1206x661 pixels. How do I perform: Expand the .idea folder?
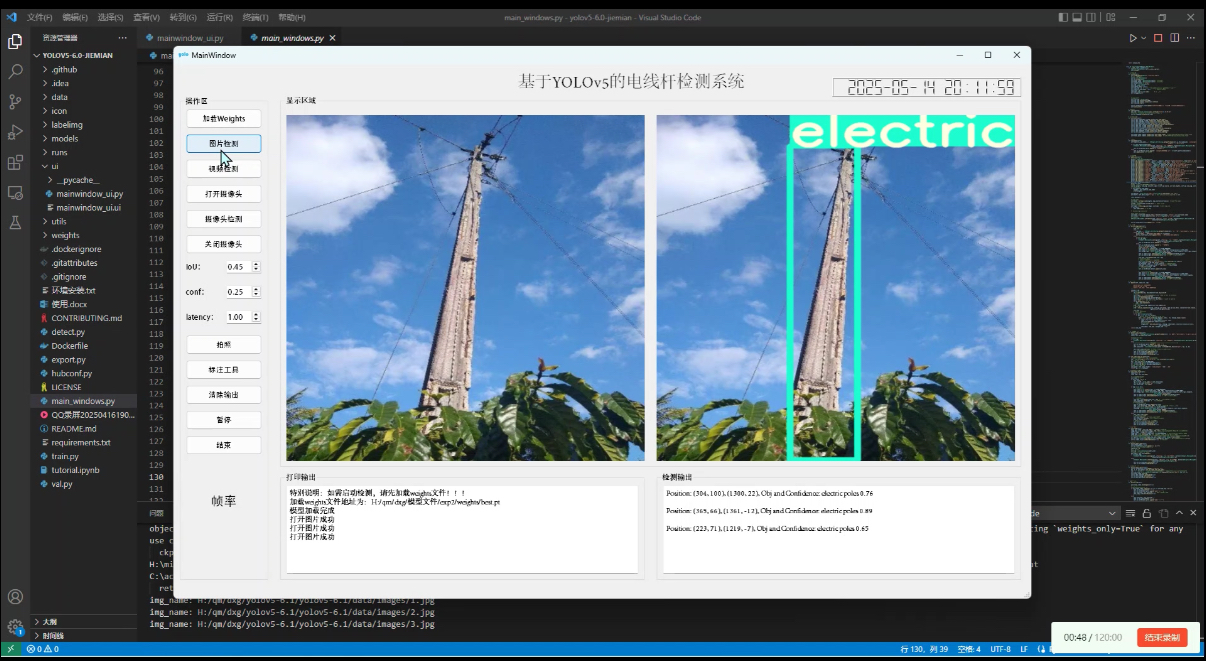click(x=84, y=83)
